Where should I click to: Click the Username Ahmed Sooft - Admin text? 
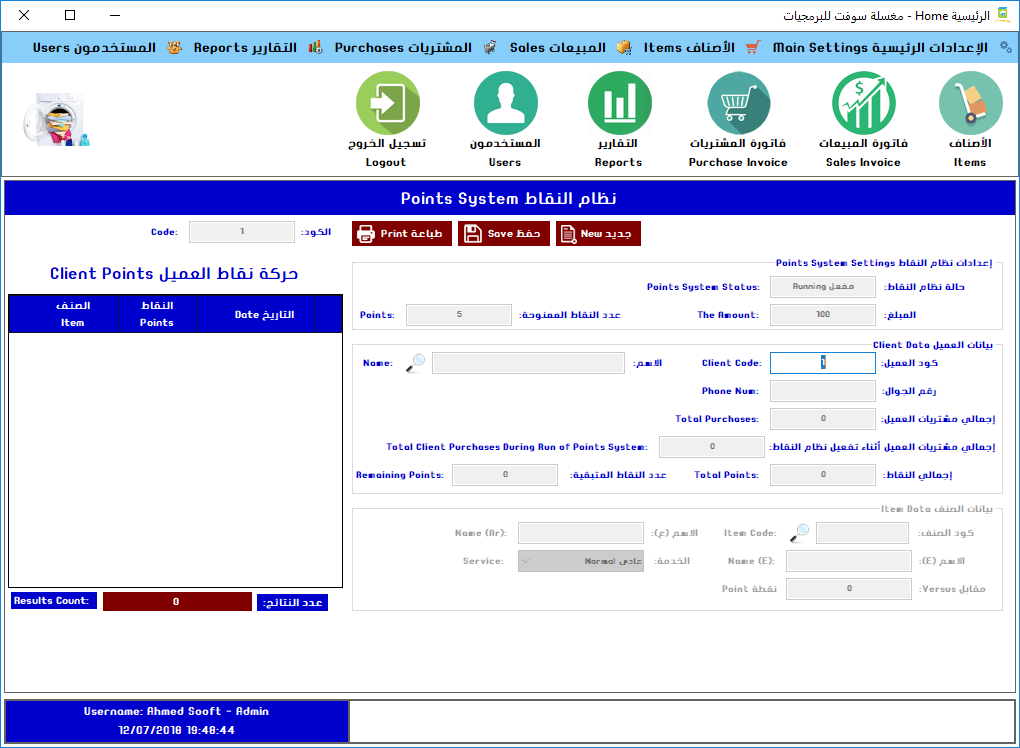[x=176, y=712]
